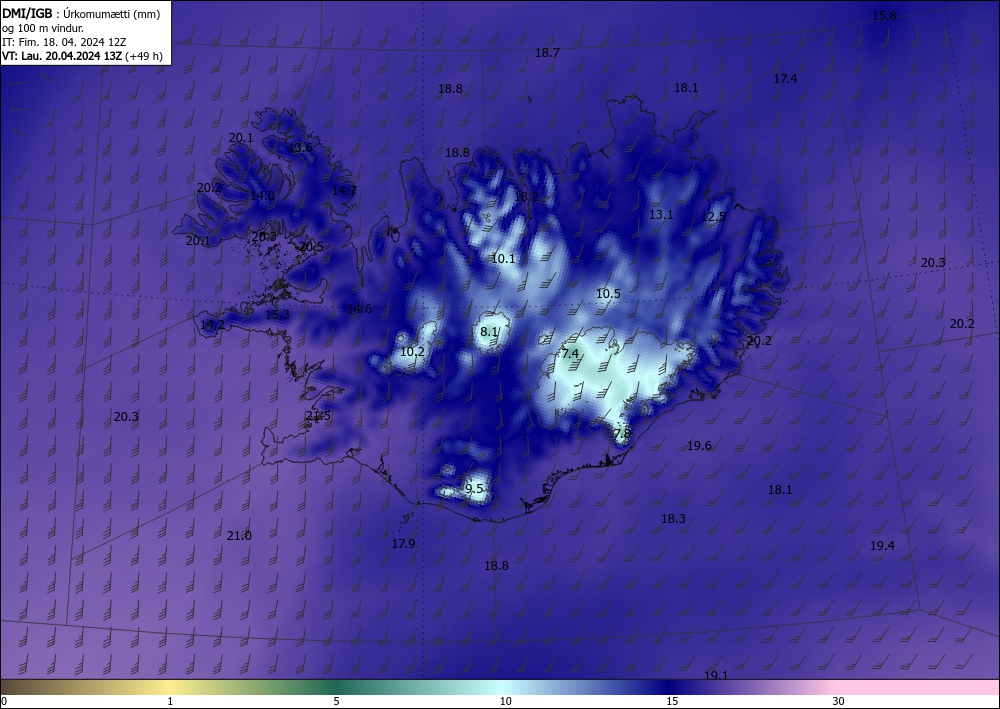Viewport: 1000px width, 709px height.
Task: Click the color scale label '5'
Action: (336, 701)
